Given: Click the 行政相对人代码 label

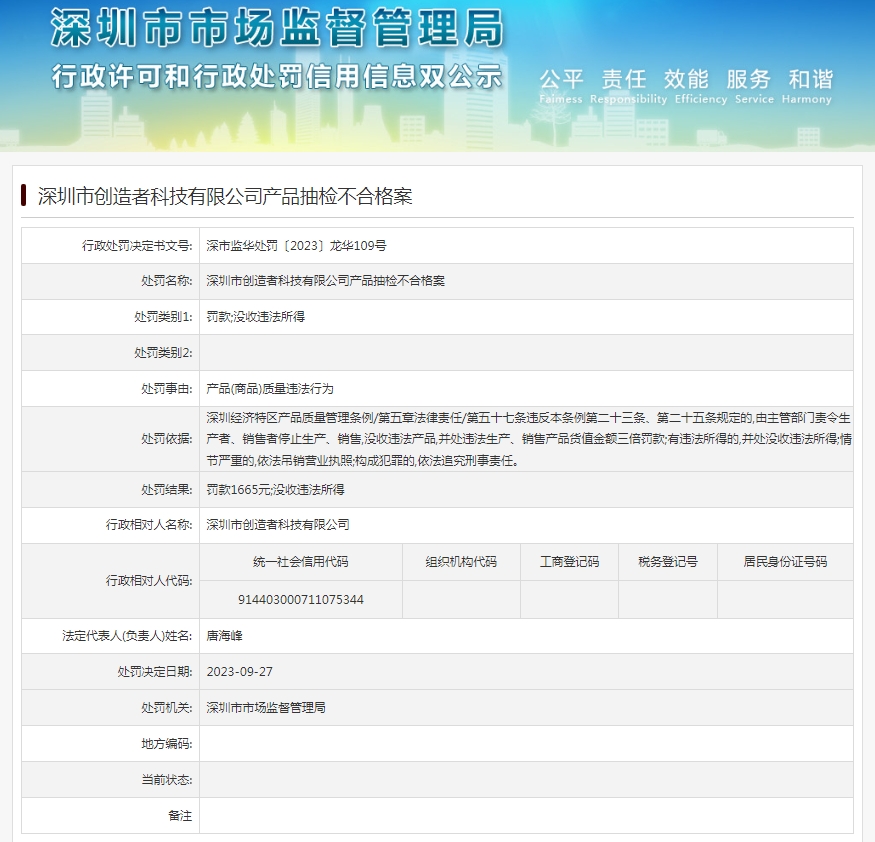Looking at the screenshot, I should (x=149, y=581).
